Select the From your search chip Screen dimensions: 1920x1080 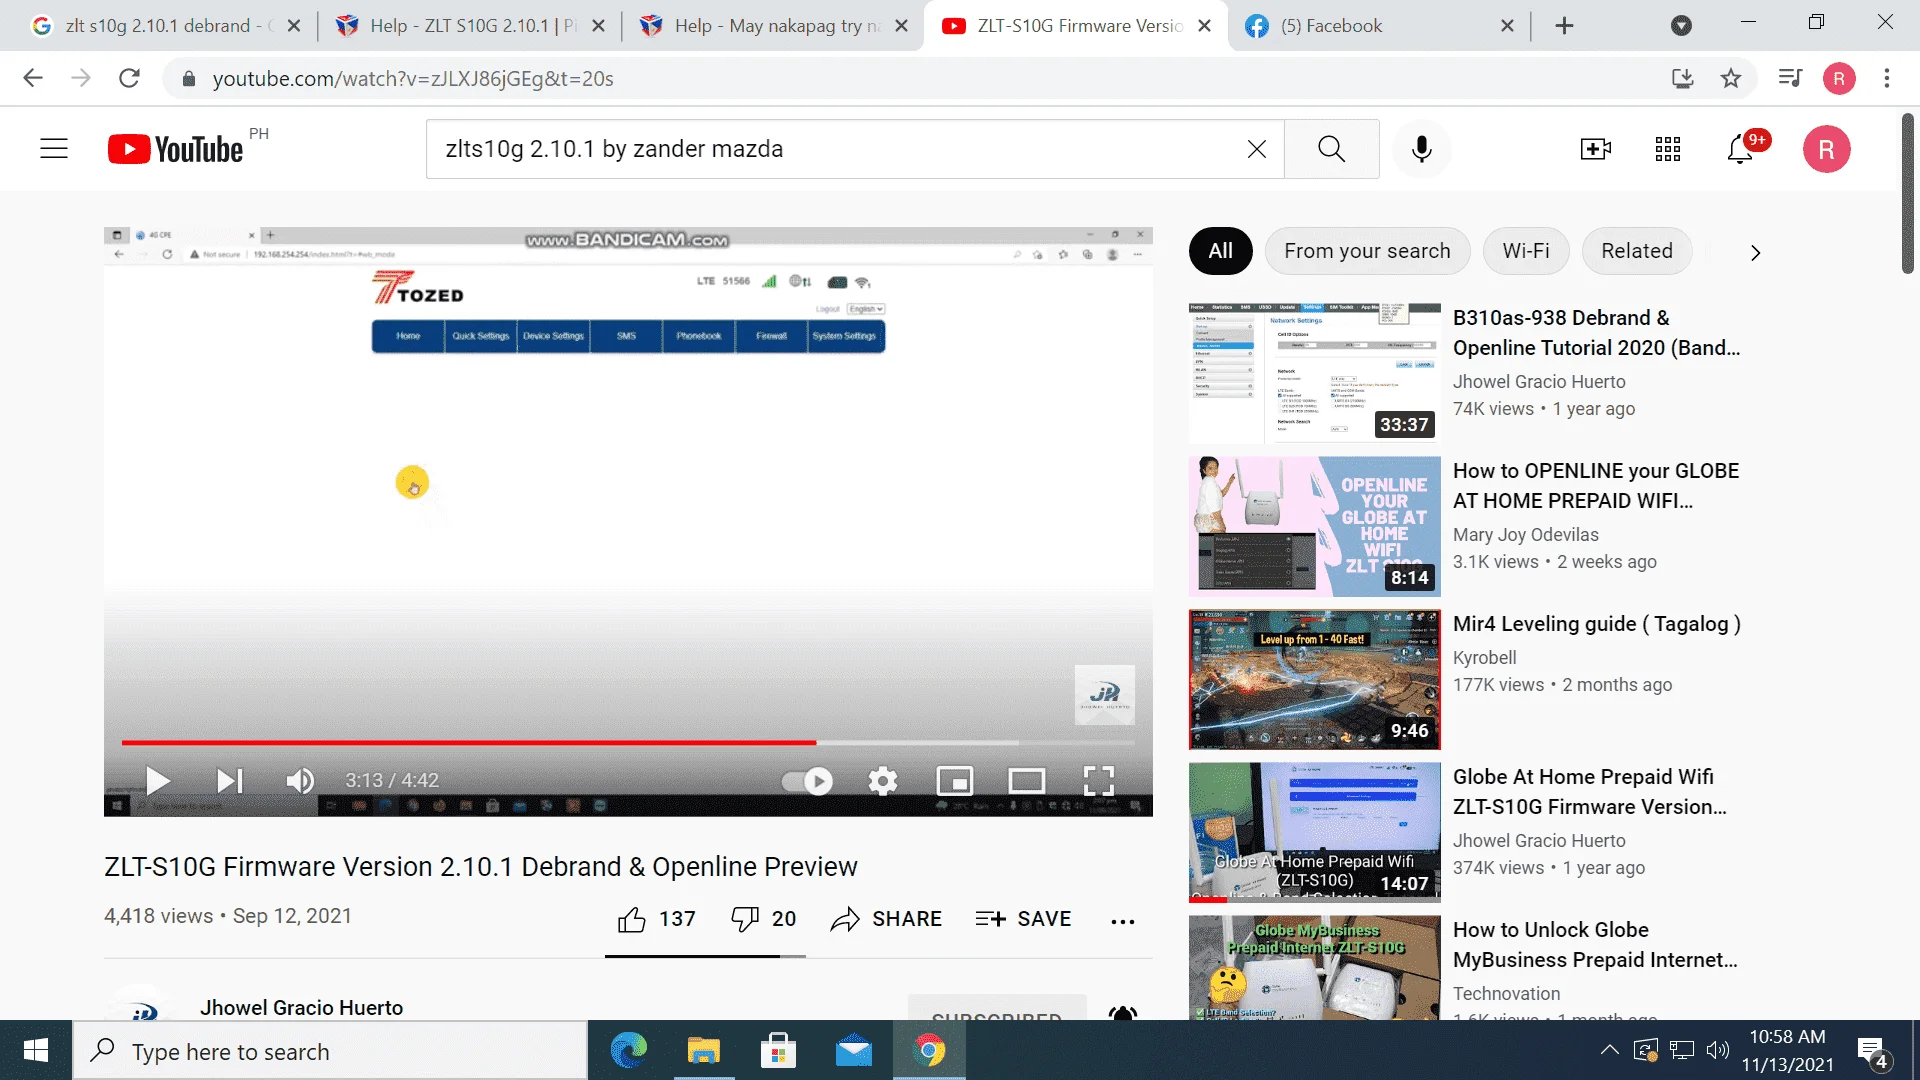point(1367,251)
